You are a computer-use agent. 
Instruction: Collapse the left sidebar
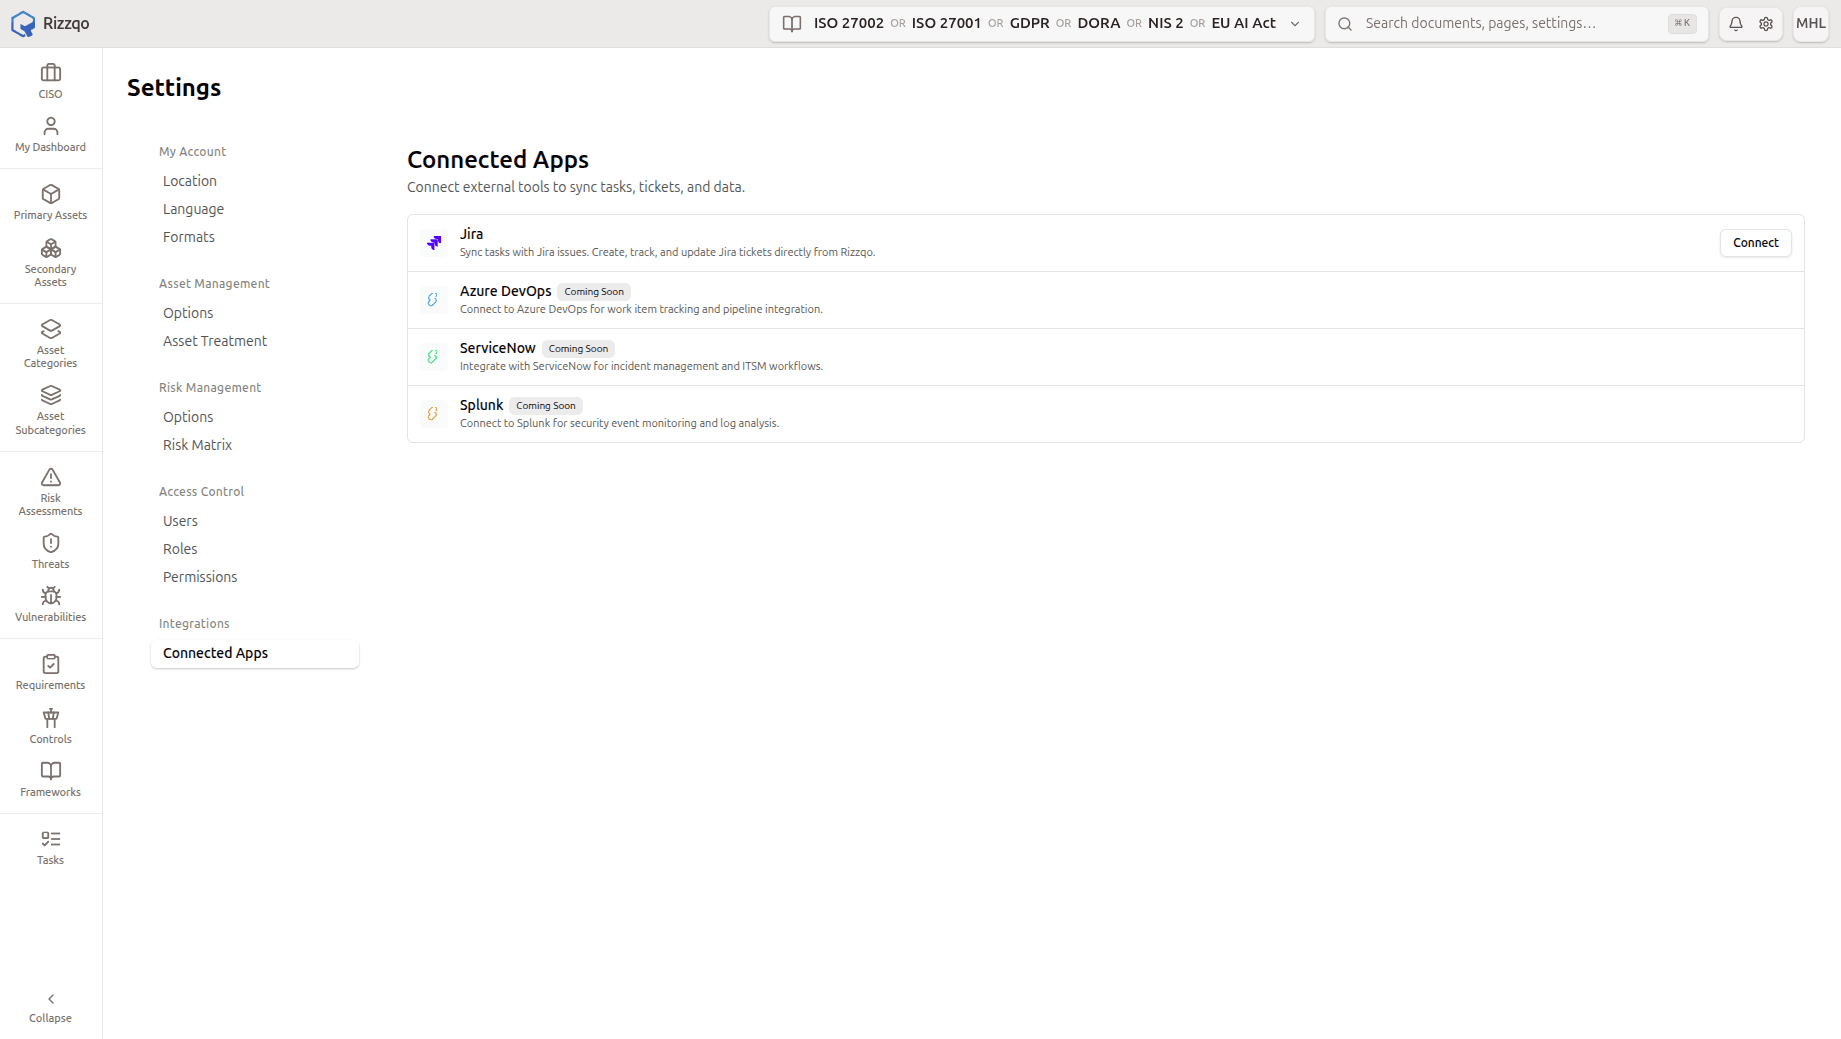[50, 1008]
